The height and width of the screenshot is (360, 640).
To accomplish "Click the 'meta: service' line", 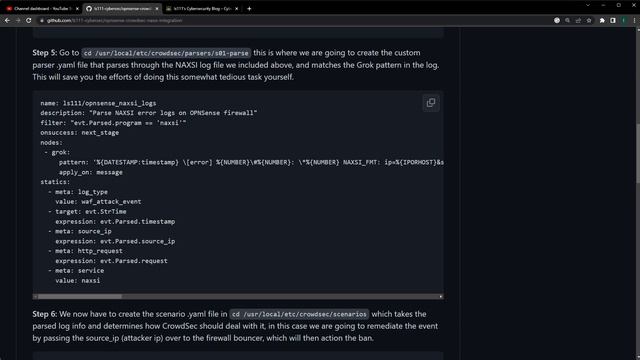I will click(76, 271).
